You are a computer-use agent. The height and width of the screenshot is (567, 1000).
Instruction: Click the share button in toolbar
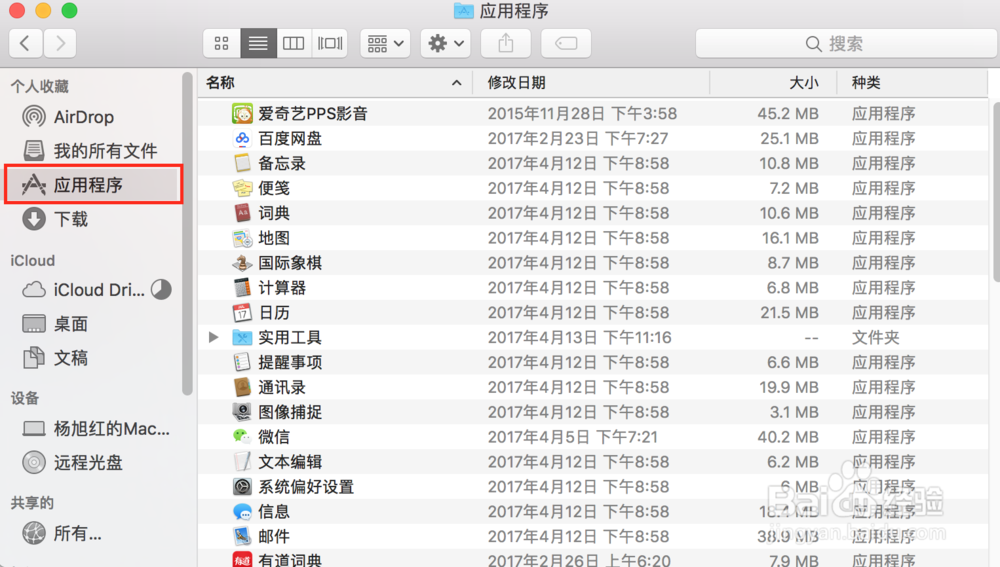(x=506, y=43)
